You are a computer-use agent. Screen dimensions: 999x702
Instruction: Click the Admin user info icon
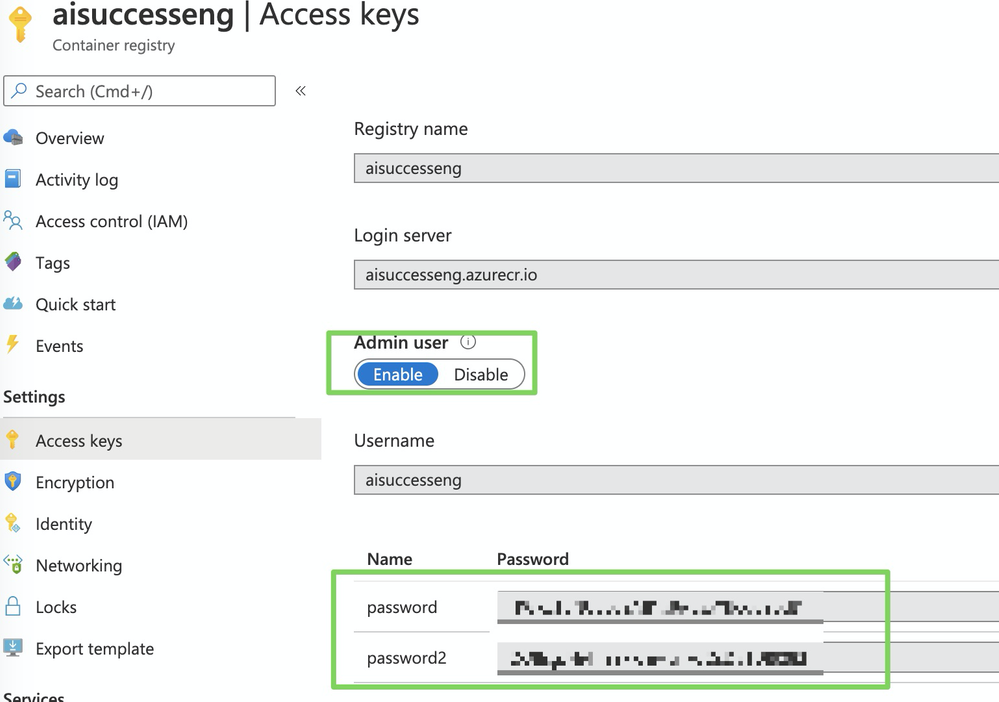click(468, 342)
